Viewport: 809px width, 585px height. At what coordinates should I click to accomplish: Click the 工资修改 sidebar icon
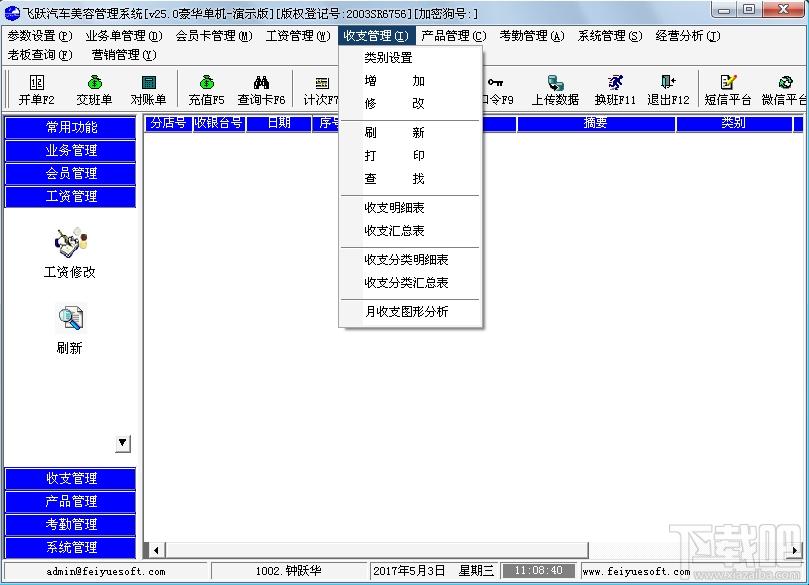point(70,242)
